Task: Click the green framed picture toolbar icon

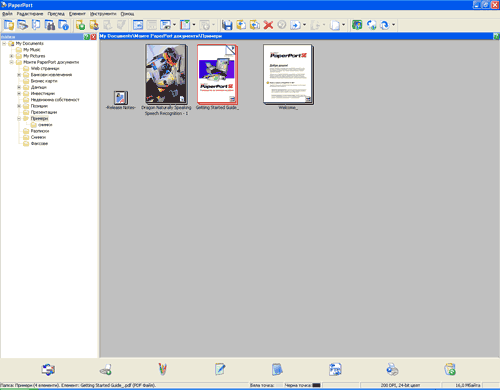Action: 357,25
